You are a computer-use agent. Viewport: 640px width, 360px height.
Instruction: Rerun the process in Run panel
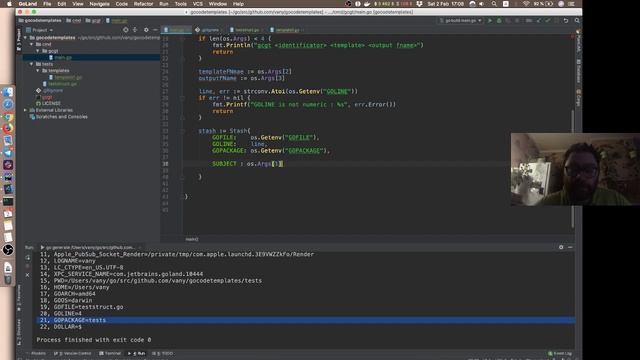[x=27, y=257]
